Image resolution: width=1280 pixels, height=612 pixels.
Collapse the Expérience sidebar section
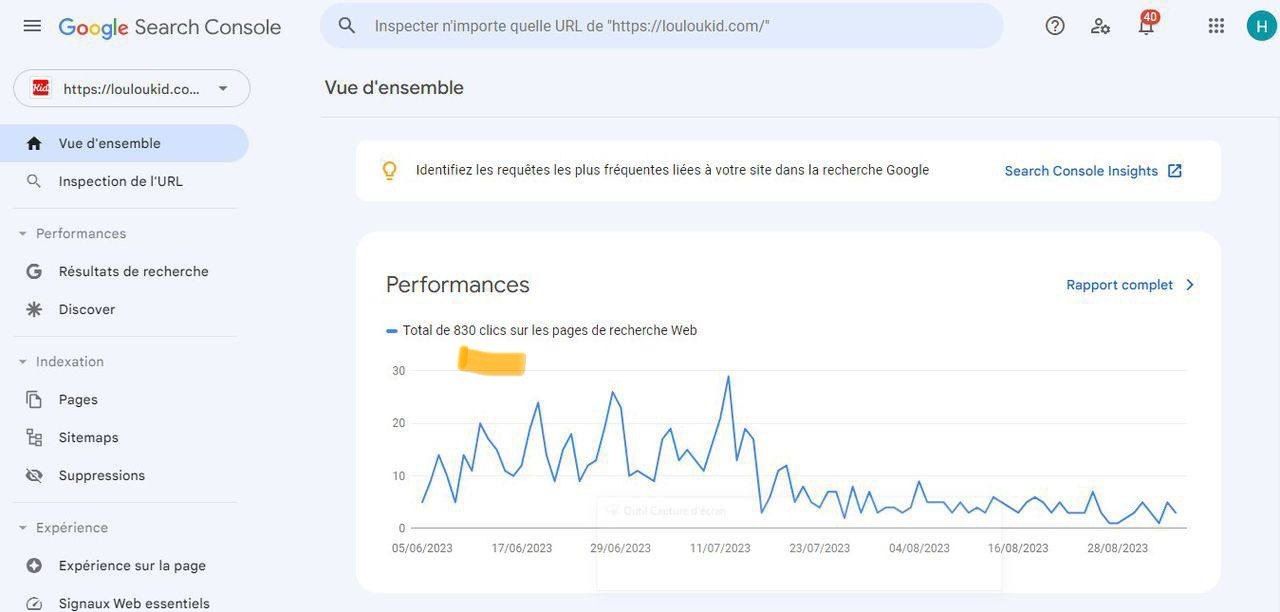[23, 528]
